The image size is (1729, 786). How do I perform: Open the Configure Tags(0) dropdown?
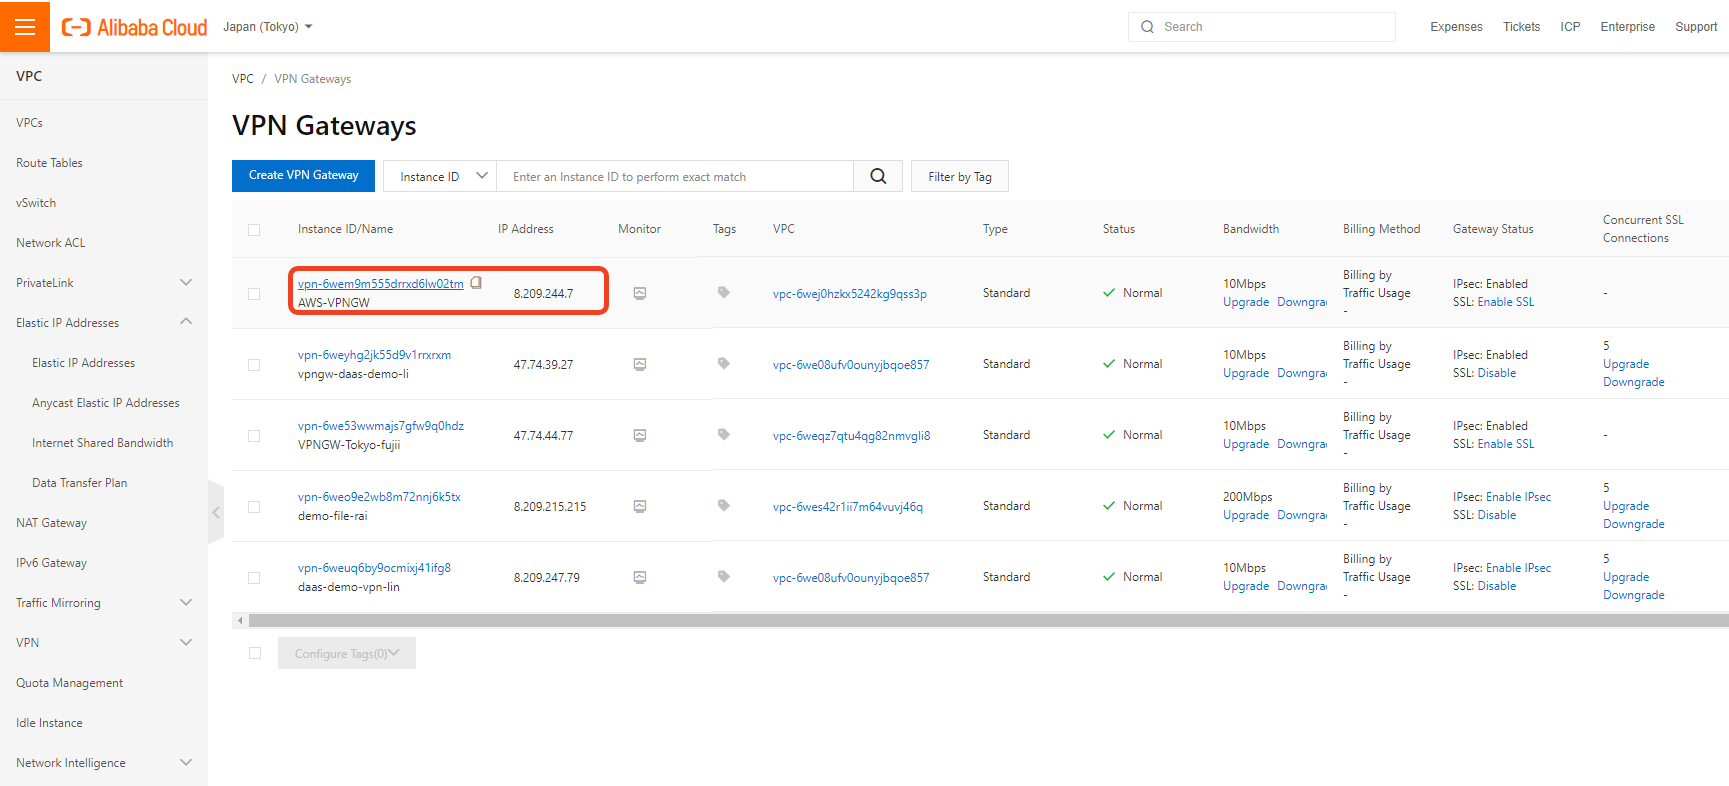click(x=347, y=653)
